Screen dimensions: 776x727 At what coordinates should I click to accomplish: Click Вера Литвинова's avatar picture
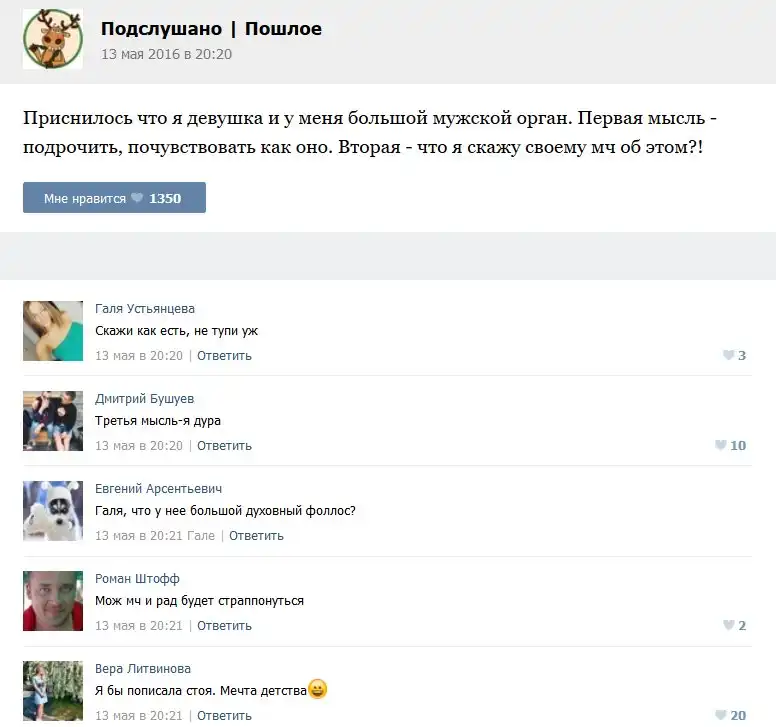(53, 691)
